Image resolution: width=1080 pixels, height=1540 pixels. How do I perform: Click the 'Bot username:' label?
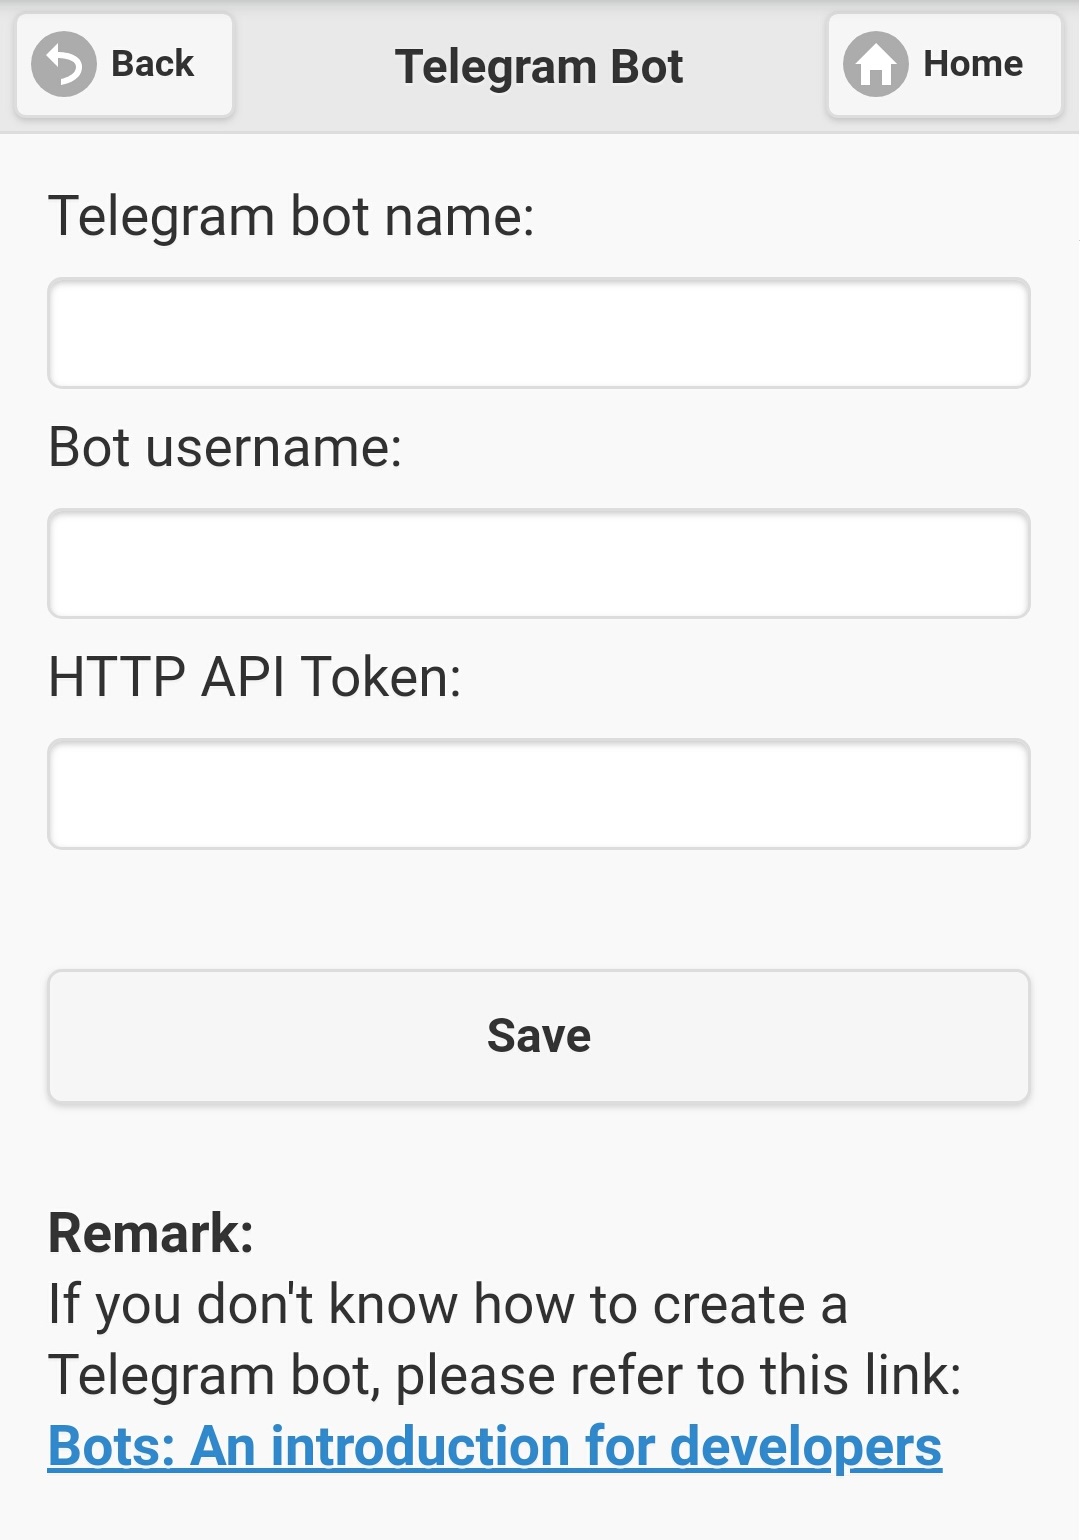tap(225, 447)
